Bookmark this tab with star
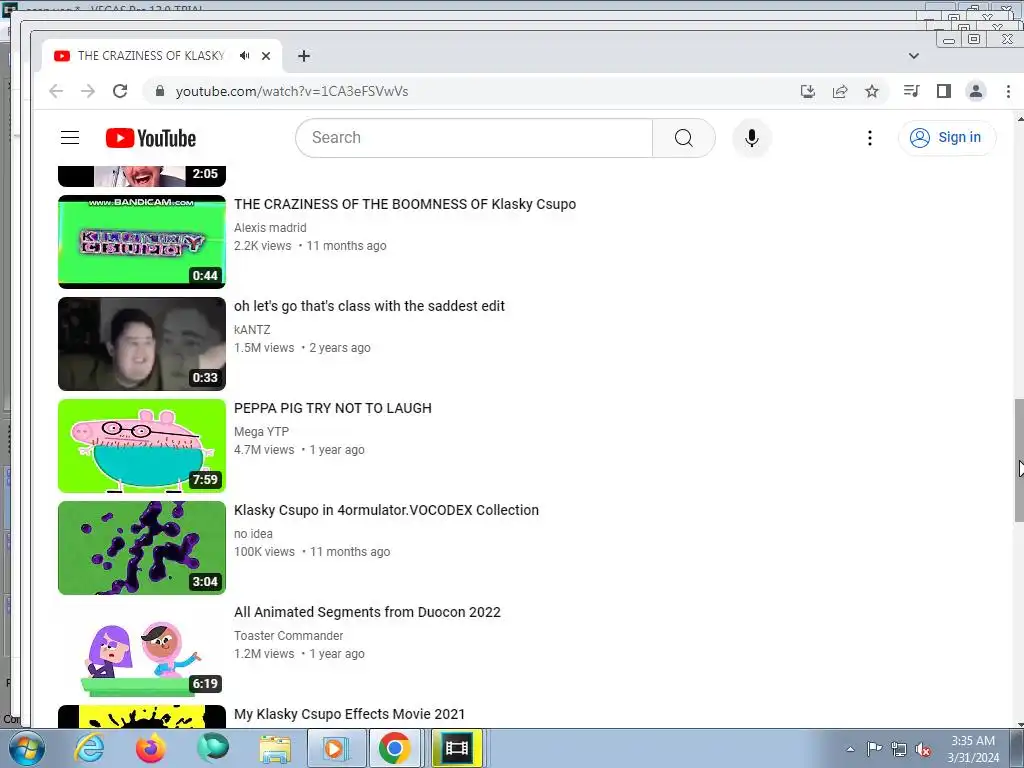The height and width of the screenshot is (768, 1024). pos(872,91)
